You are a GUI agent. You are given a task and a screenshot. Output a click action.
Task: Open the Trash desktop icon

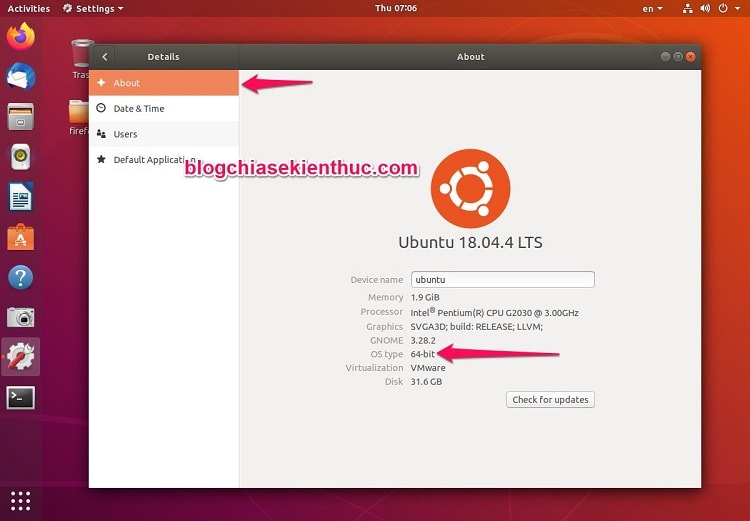[81, 58]
